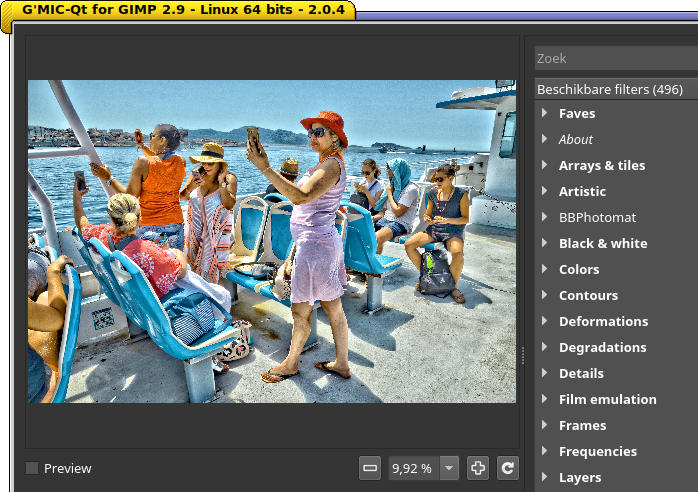Click the zoom in plus button
Screen dimensions: 698x492
pyautogui.click(x=478, y=468)
